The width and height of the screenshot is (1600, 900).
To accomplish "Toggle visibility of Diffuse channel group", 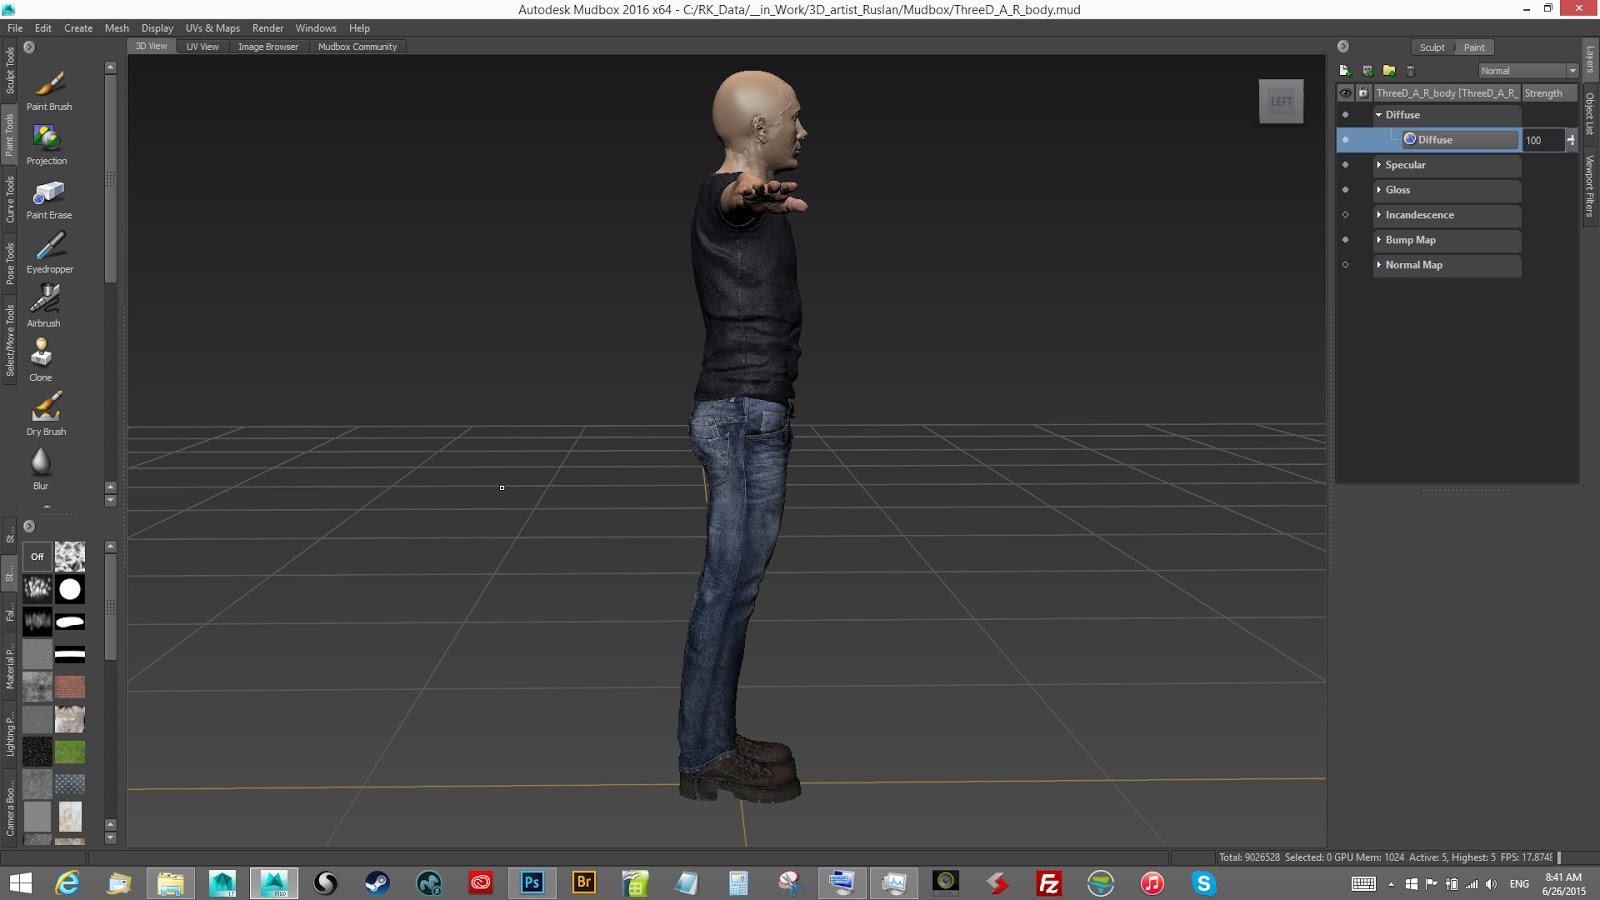I will click(x=1345, y=115).
